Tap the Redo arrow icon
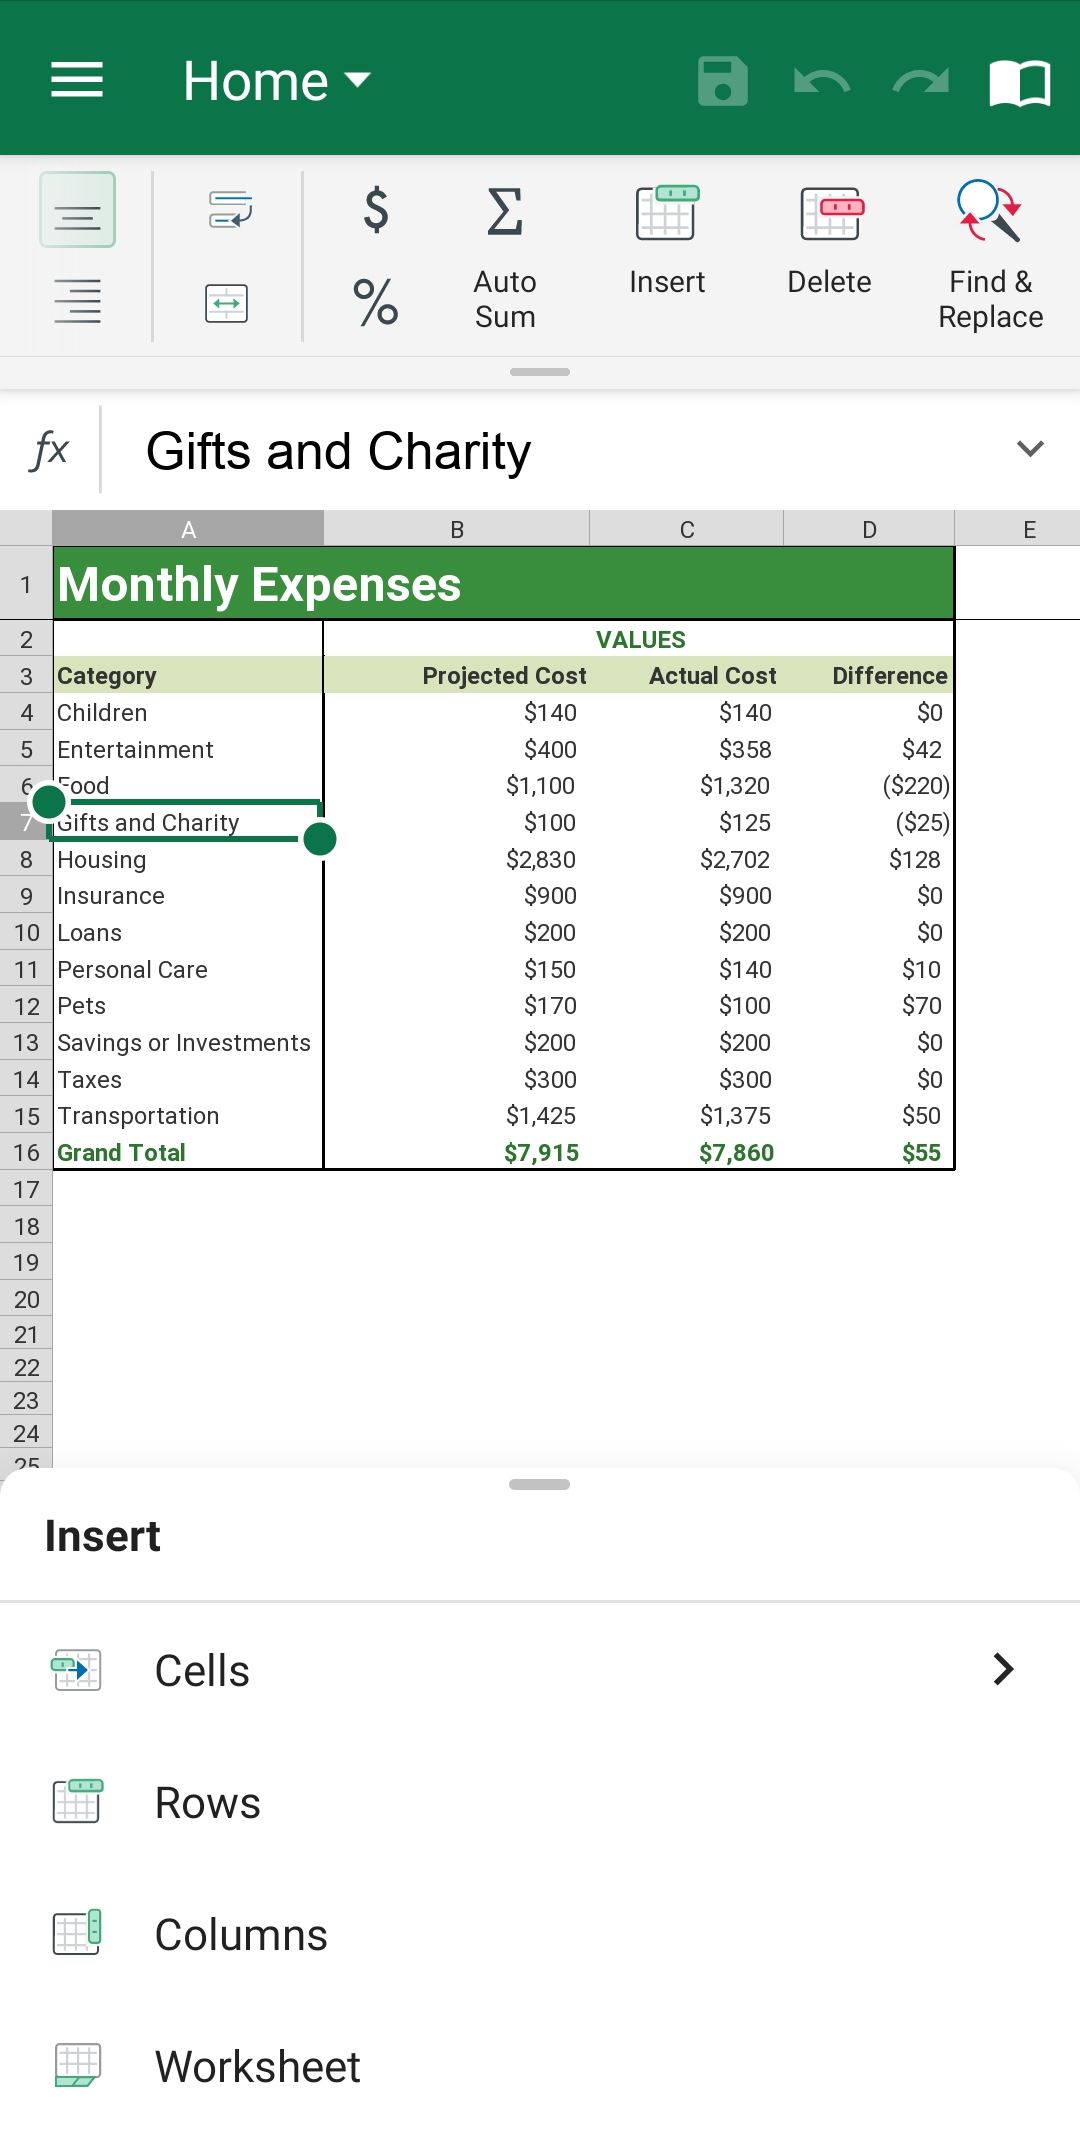 (921, 81)
